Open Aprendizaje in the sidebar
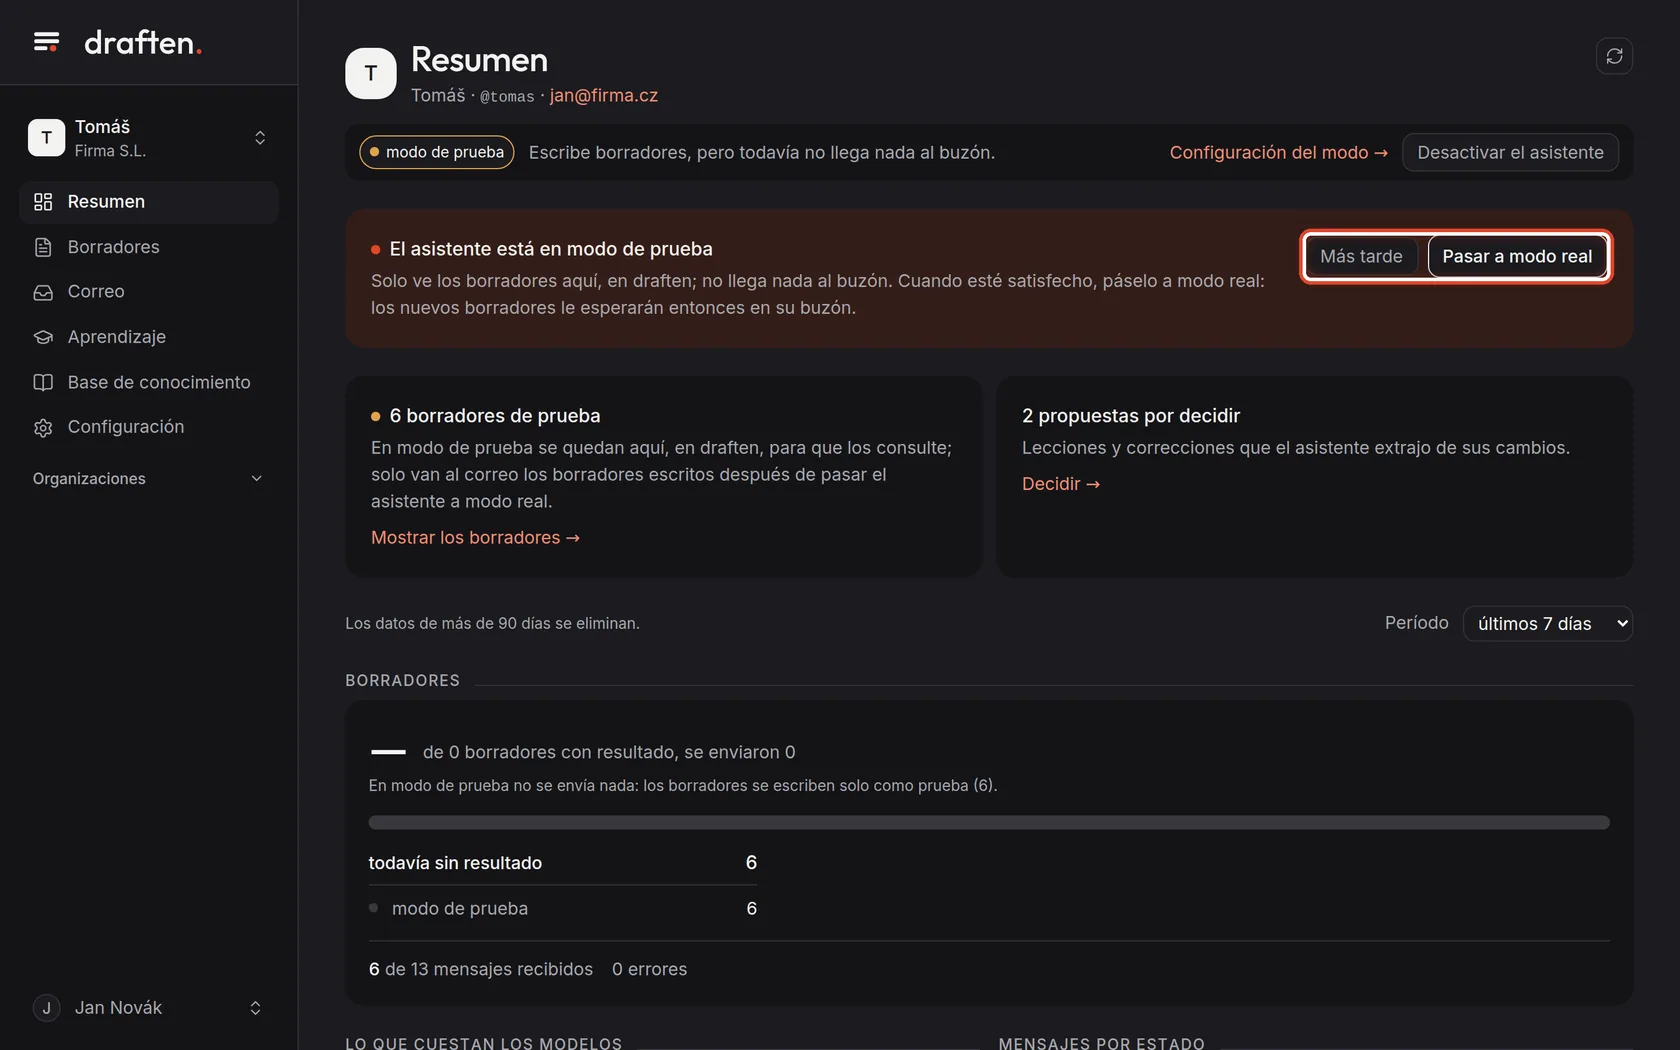 click(148, 337)
